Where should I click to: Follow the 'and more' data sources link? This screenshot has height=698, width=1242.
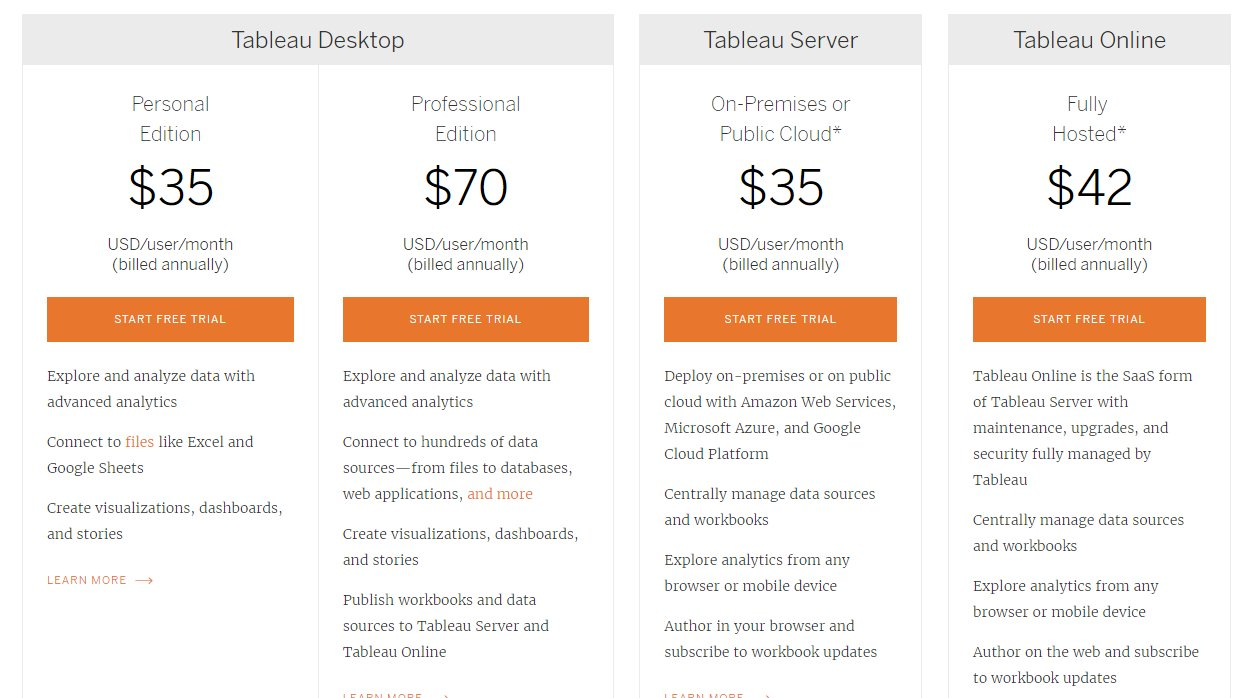click(500, 494)
